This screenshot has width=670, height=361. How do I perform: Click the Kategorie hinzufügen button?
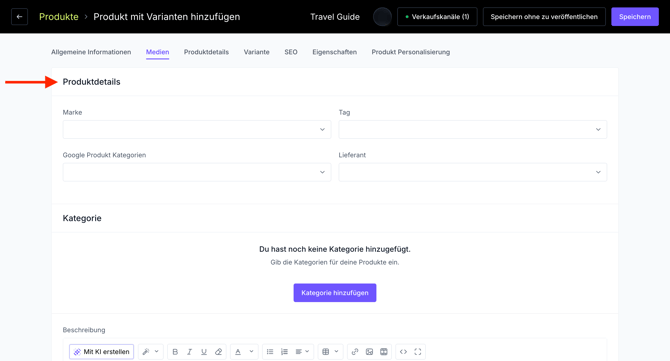(x=335, y=293)
